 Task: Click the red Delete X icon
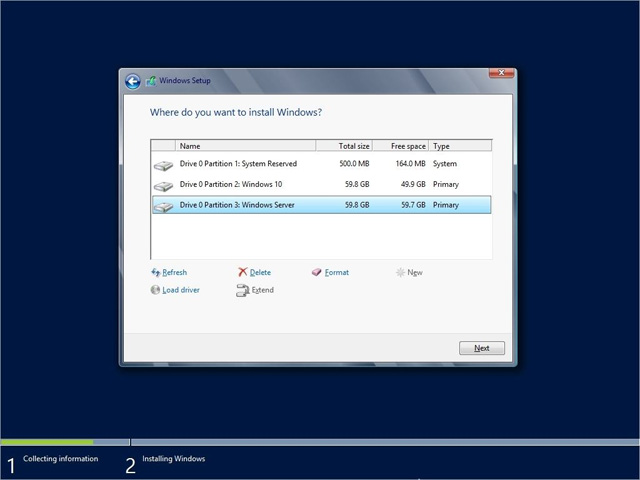click(242, 272)
